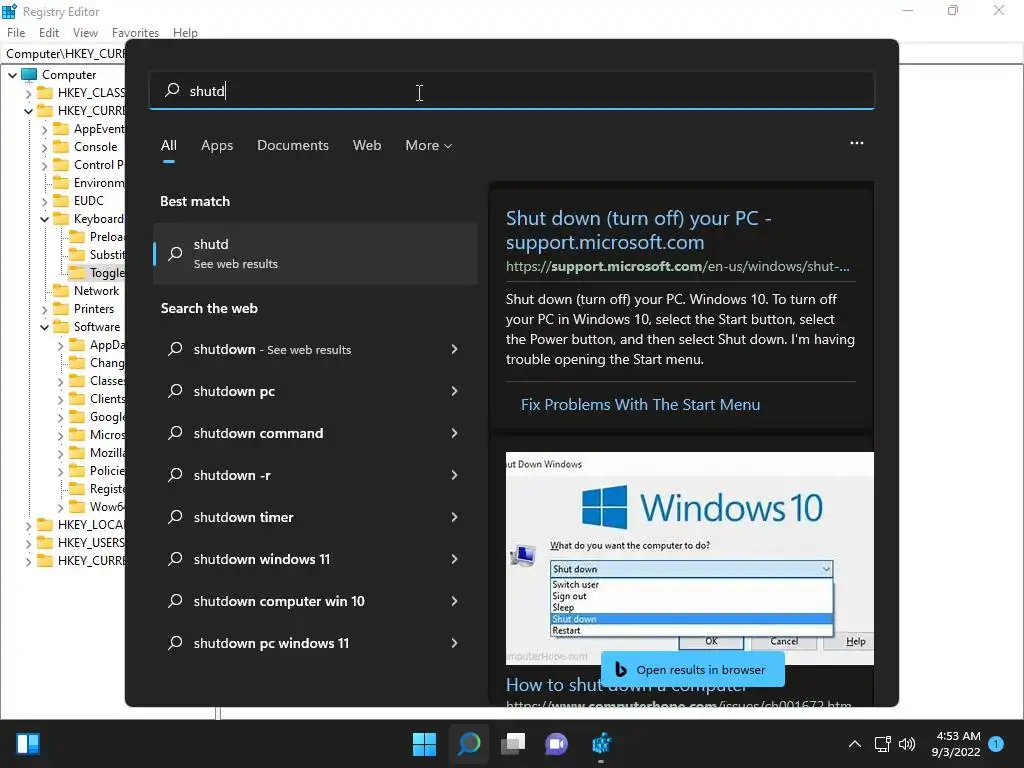Image resolution: width=1024 pixels, height=768 pixels.
Task: Click the three-dot options in search panel
Action: coord(857,143)
